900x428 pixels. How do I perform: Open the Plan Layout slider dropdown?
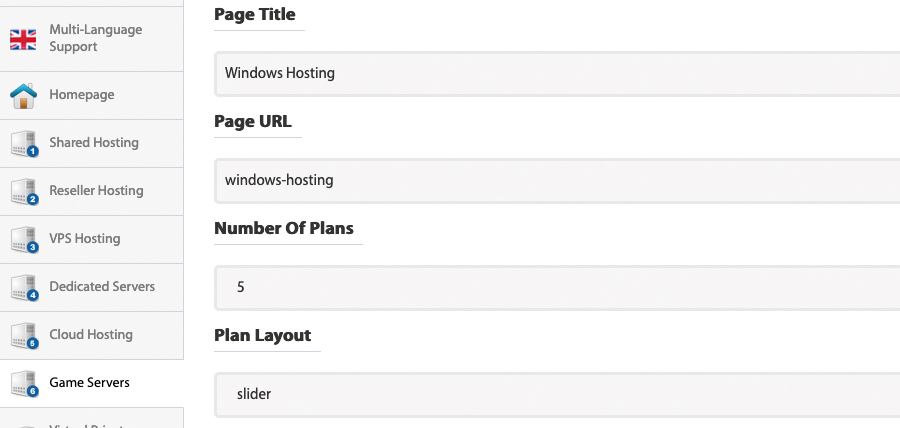tap(557, 395)
